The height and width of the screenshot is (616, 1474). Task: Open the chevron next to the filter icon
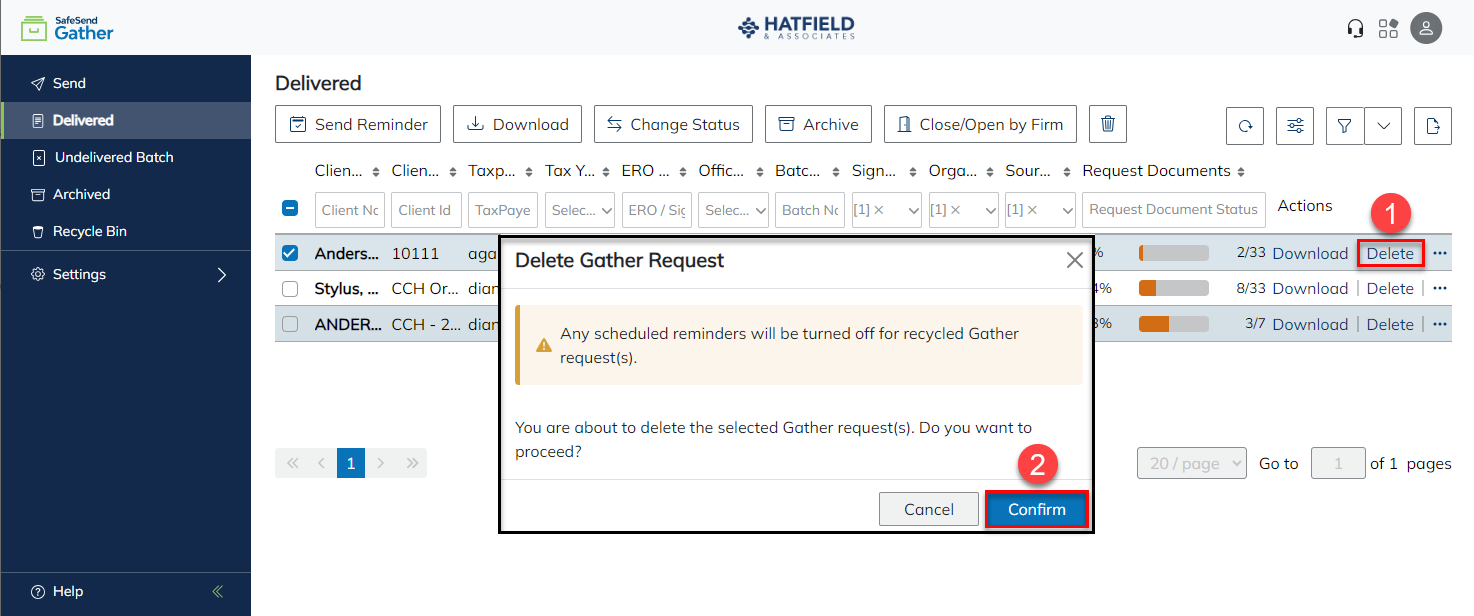click(x=1383, y=125)
